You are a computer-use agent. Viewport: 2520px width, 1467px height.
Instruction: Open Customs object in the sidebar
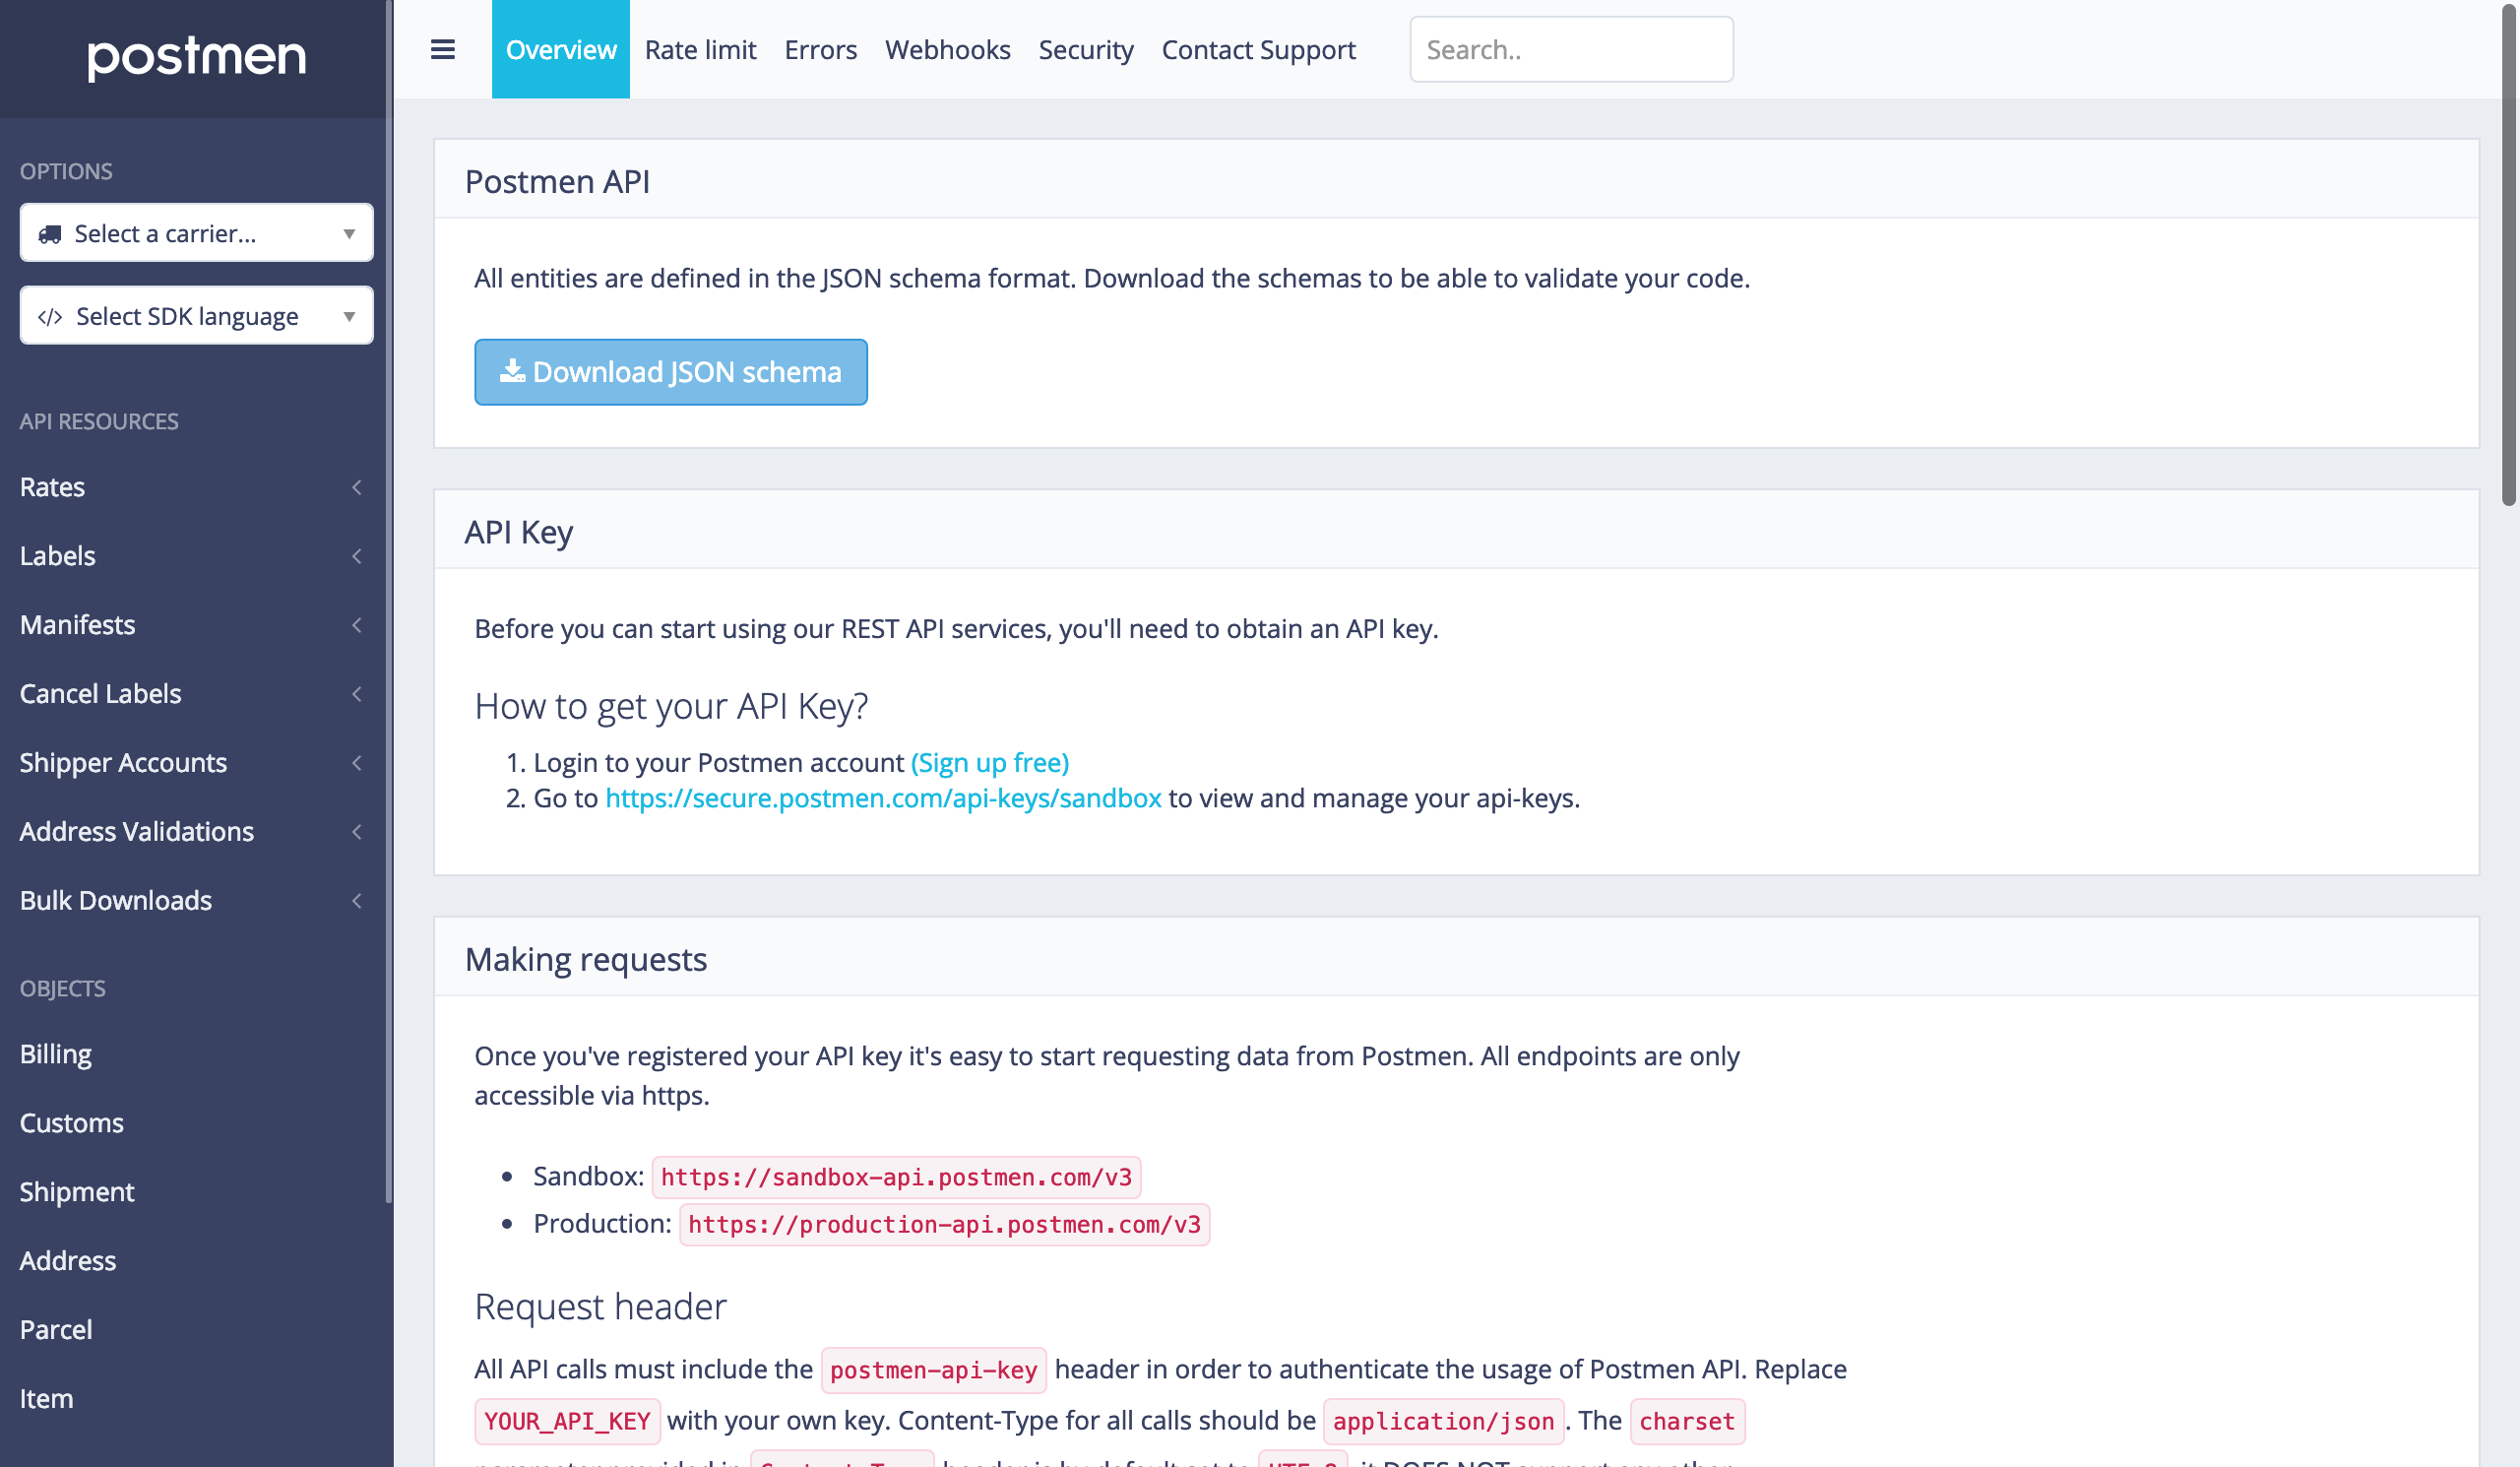coord(72,1123)
